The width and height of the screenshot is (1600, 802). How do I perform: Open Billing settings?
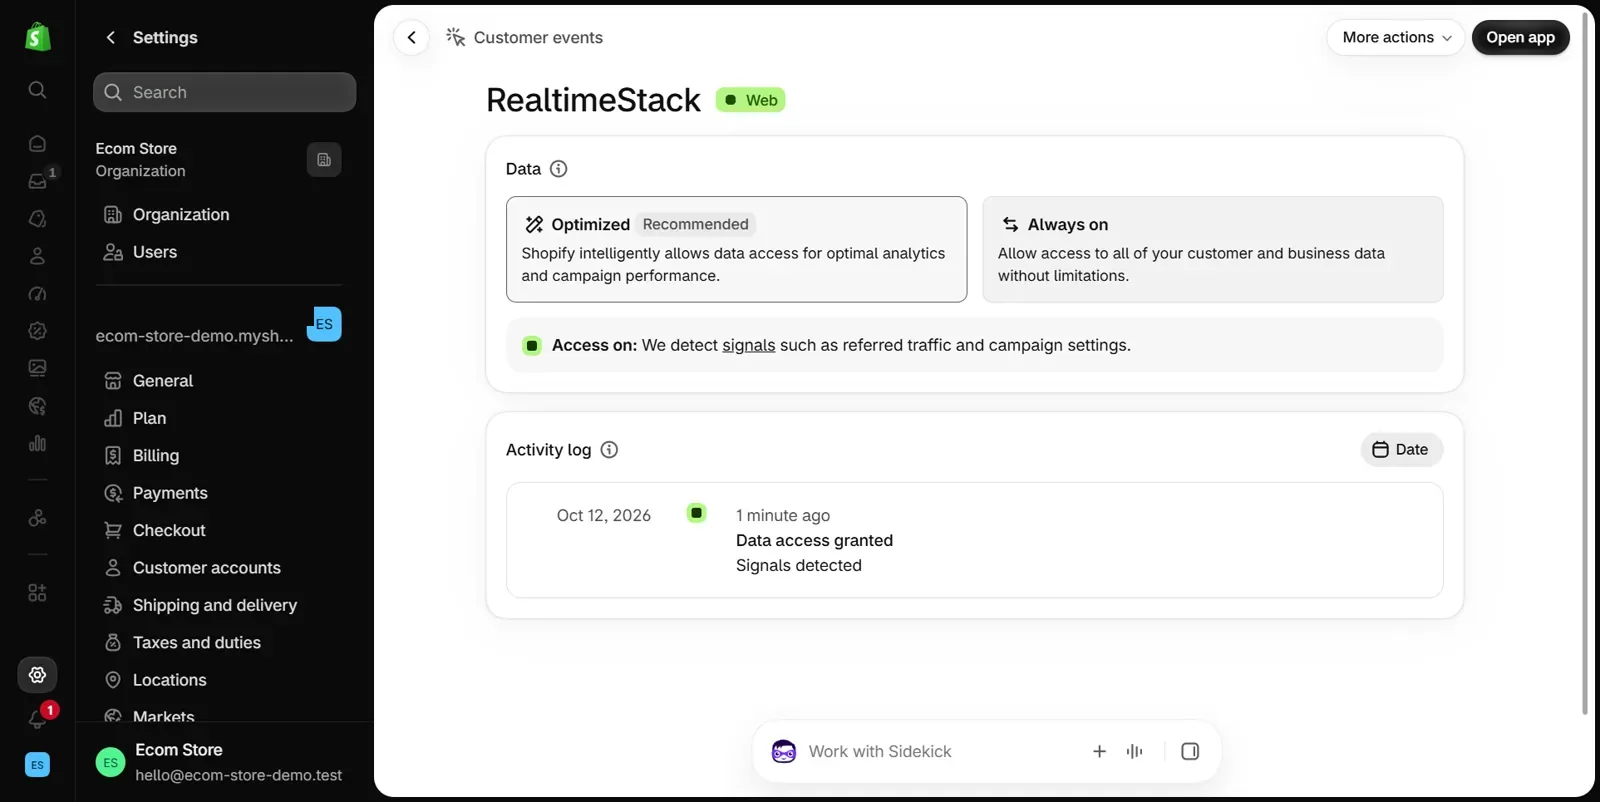pyautogui.click(x=156, y=456)
